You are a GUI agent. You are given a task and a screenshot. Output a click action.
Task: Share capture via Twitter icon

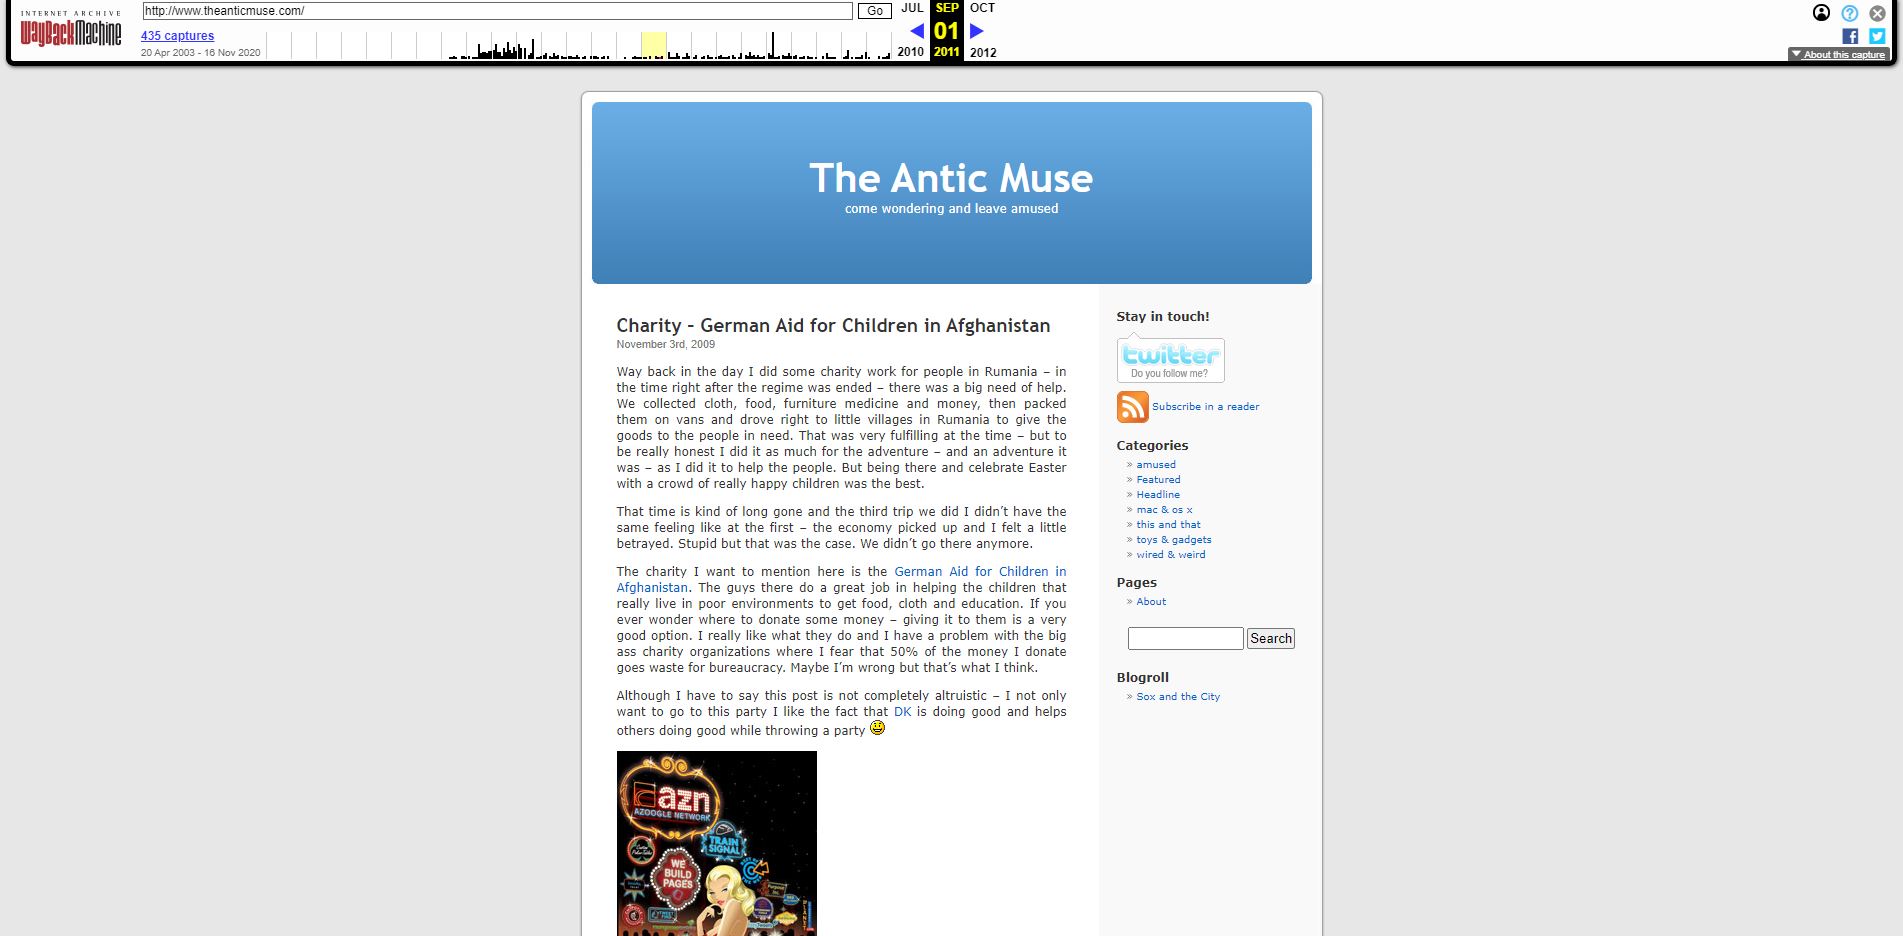pyautogui.click(x=1877, y=36)
